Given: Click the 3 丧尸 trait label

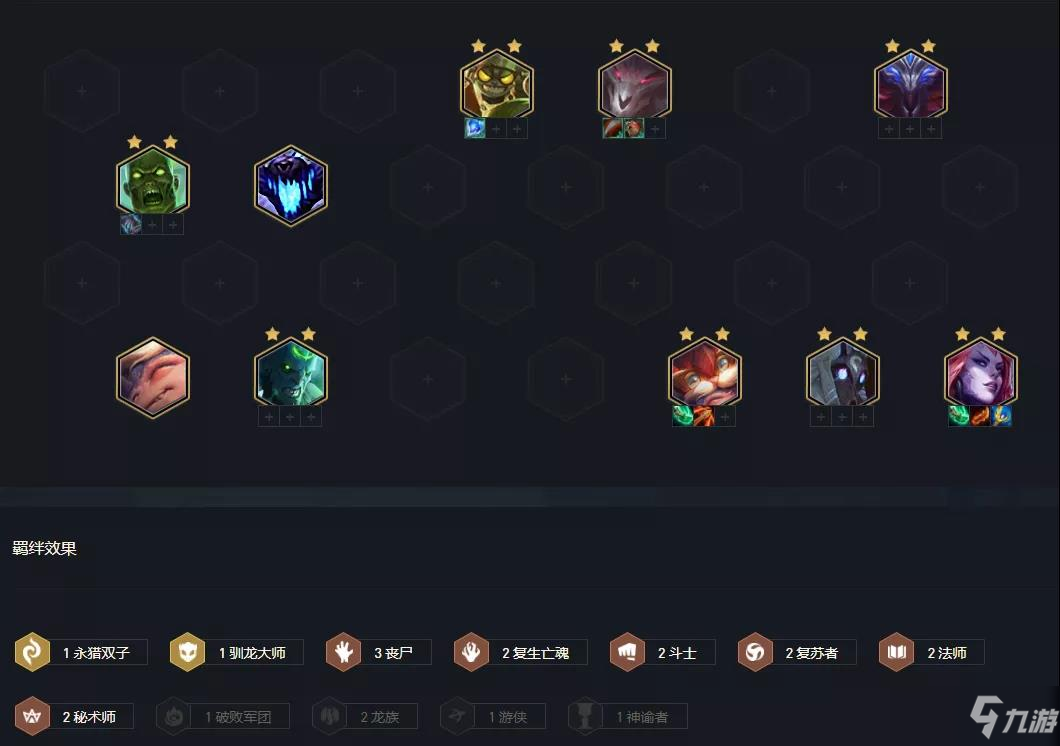Looking at the screenshot, I should (x=393, y=653).
